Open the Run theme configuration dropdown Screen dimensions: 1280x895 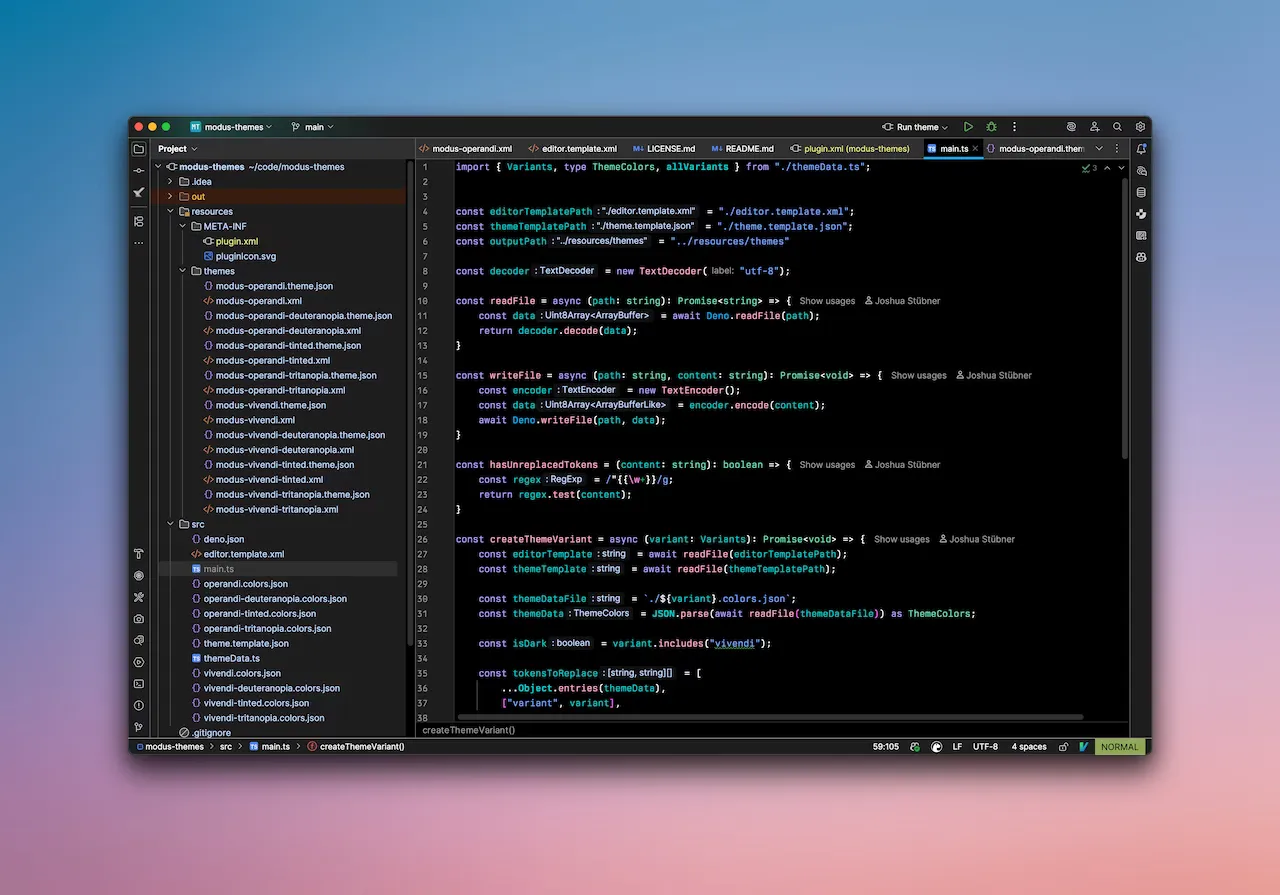(915, 126)
